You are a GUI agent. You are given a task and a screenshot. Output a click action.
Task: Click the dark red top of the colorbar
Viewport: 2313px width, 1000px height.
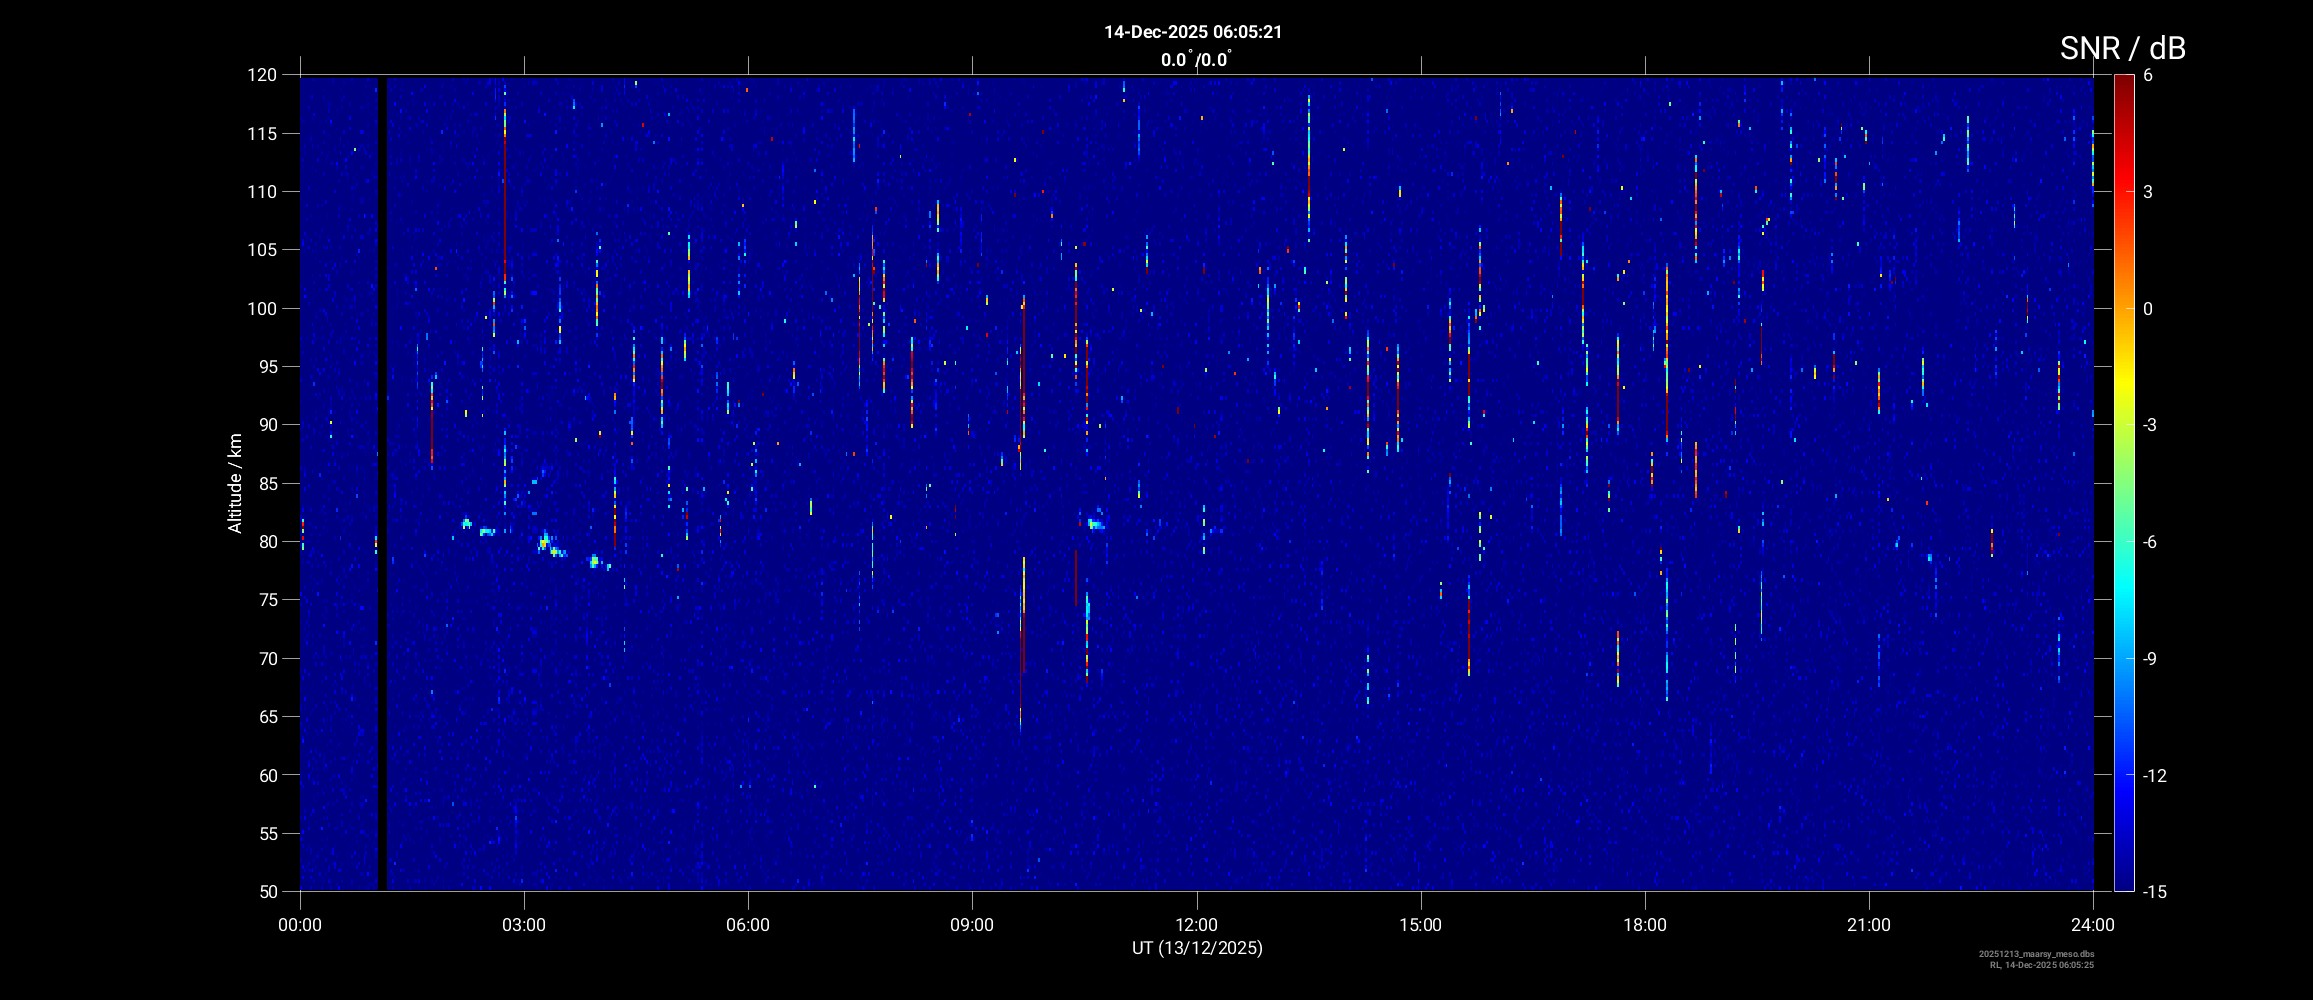point(2123,82)
